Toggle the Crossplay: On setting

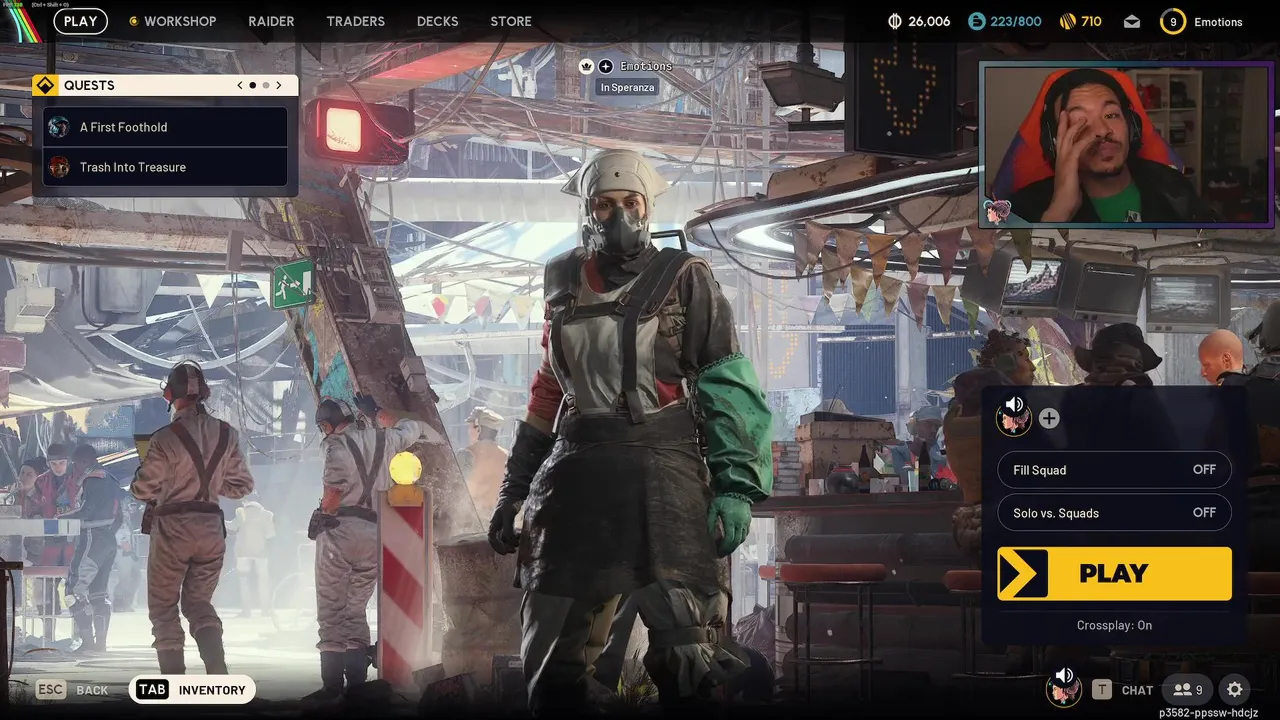click(1114, 625)
